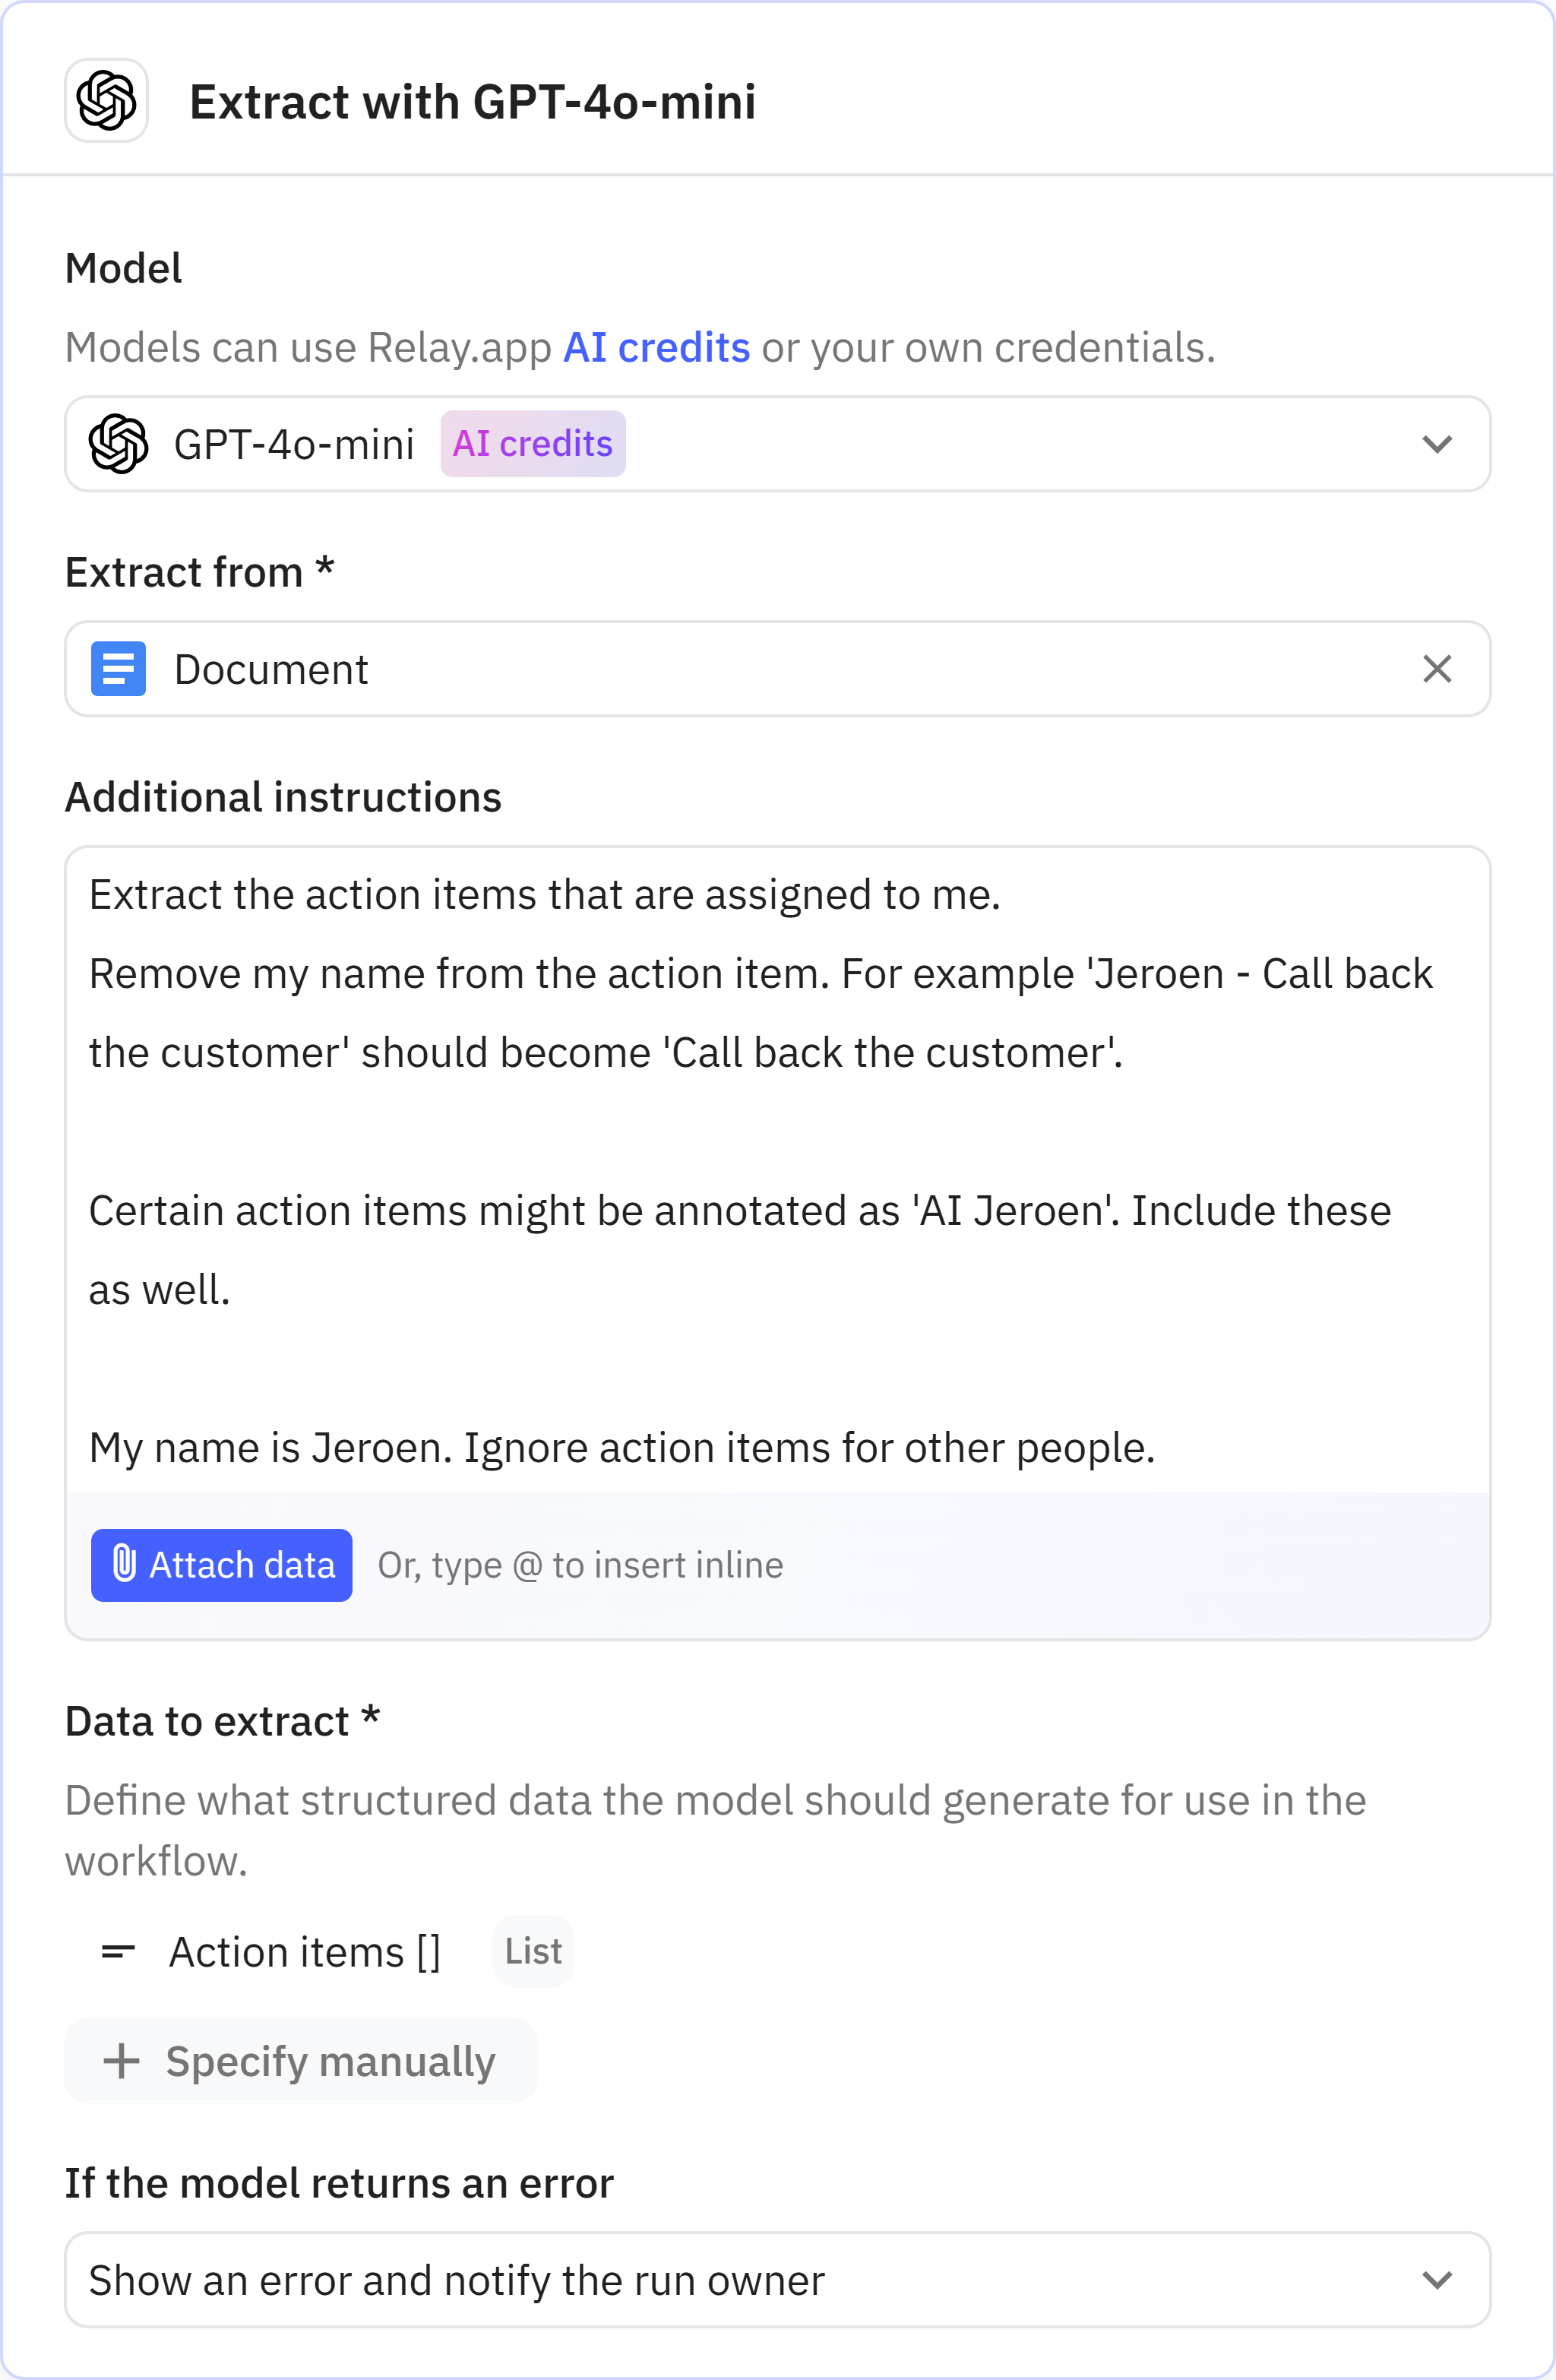Click the OpenAI icon inside the model selector
This screenshot has height=2380, width=1556.
point(119,444)
